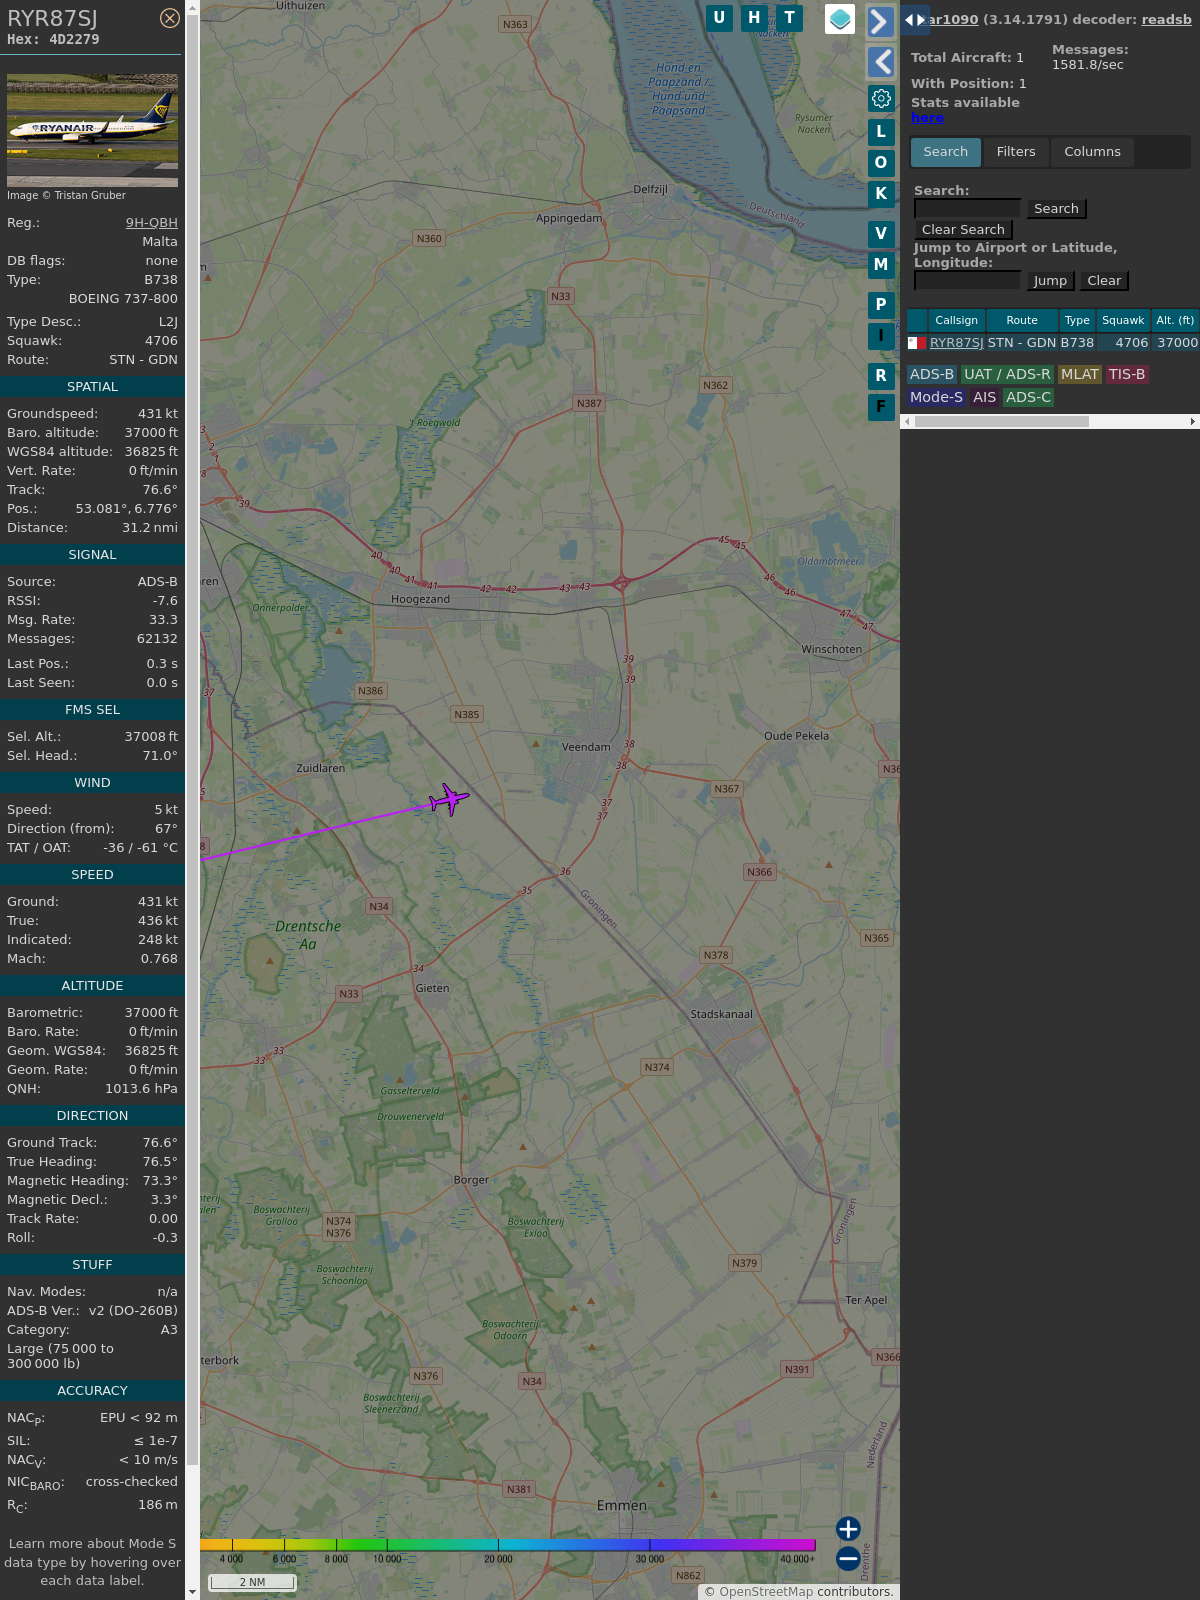The image size is (1200, 1600).
Task: Click the Route value STN - GDN
Action: click(x=143, y=359)
